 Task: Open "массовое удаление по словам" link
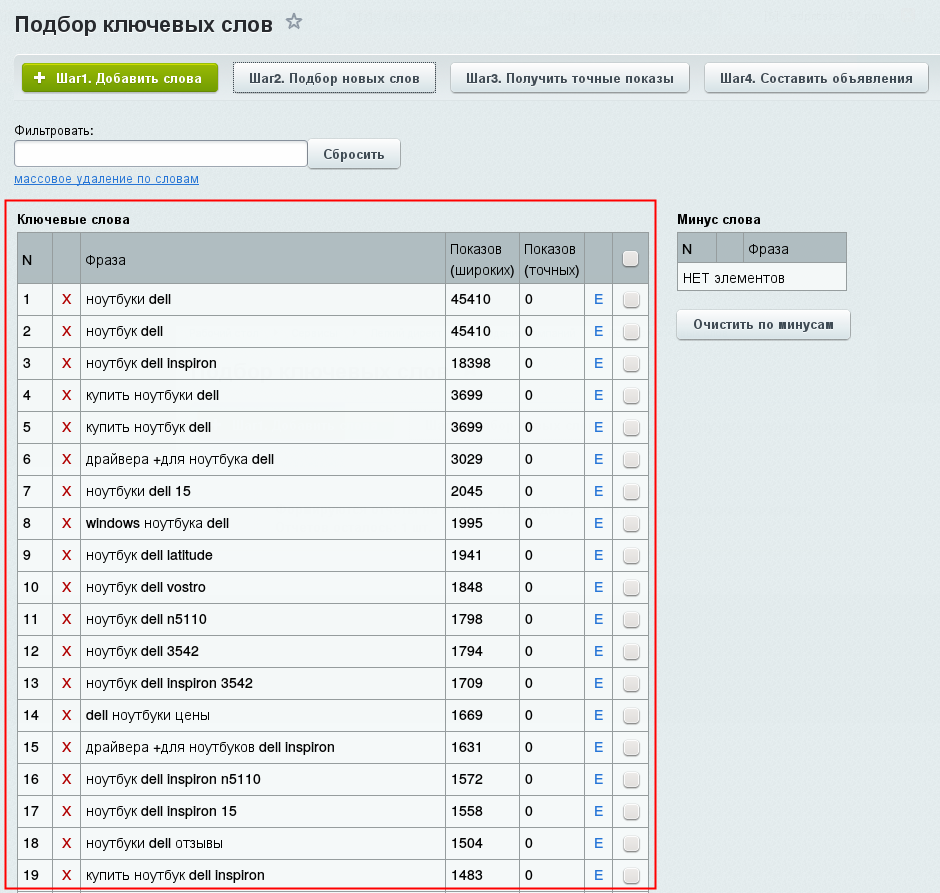[x=107, y=179]
